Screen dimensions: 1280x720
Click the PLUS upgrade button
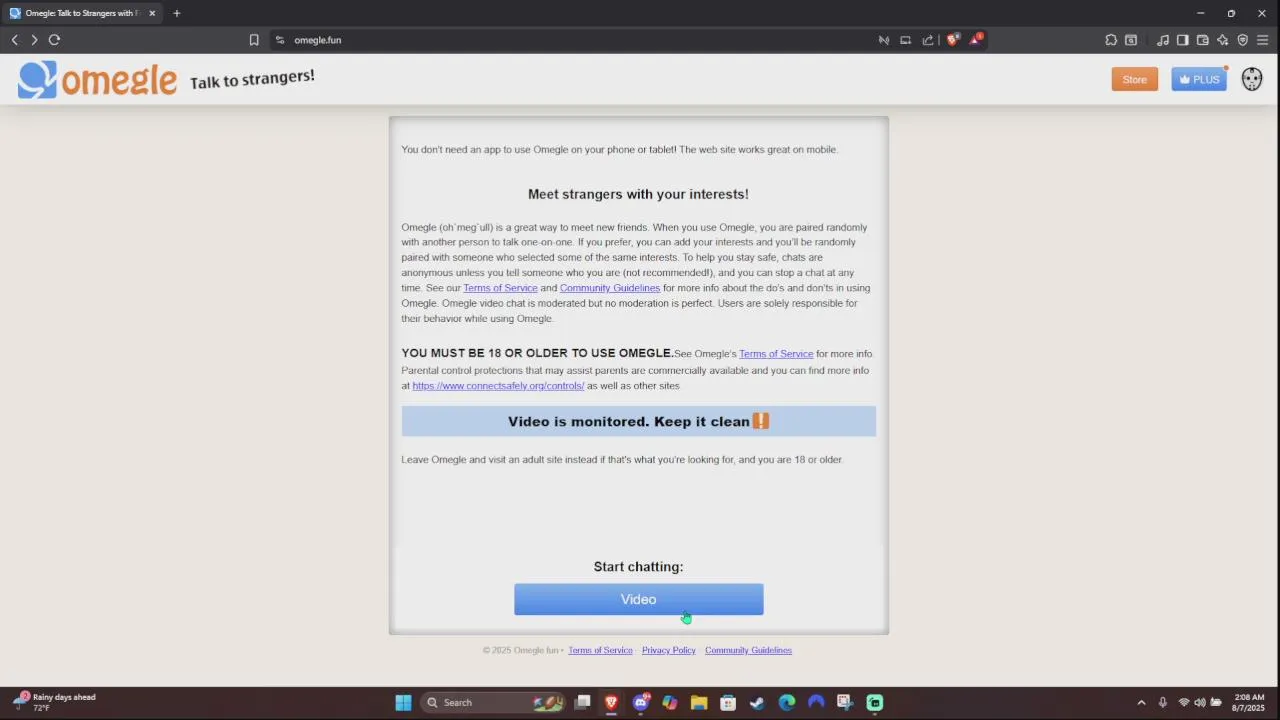pos(1199,79)
